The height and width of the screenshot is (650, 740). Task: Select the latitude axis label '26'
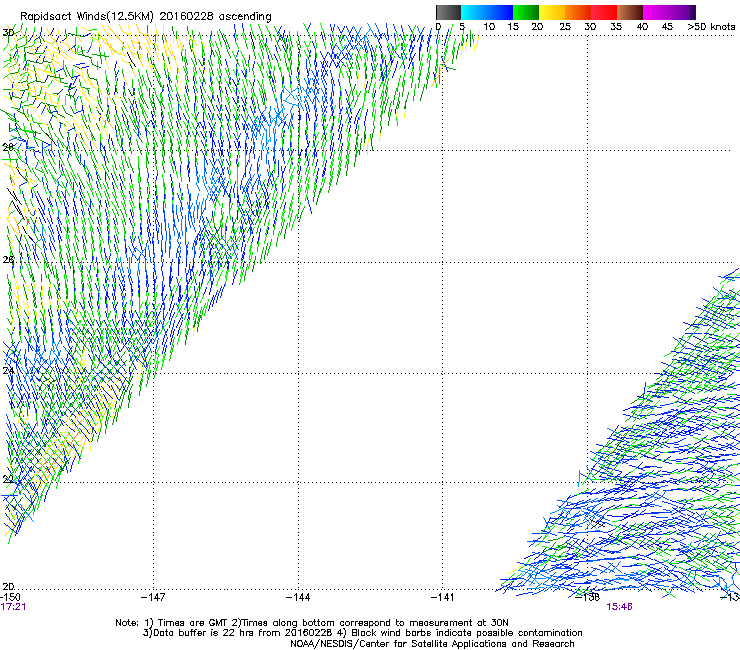(x=8, y=260)
